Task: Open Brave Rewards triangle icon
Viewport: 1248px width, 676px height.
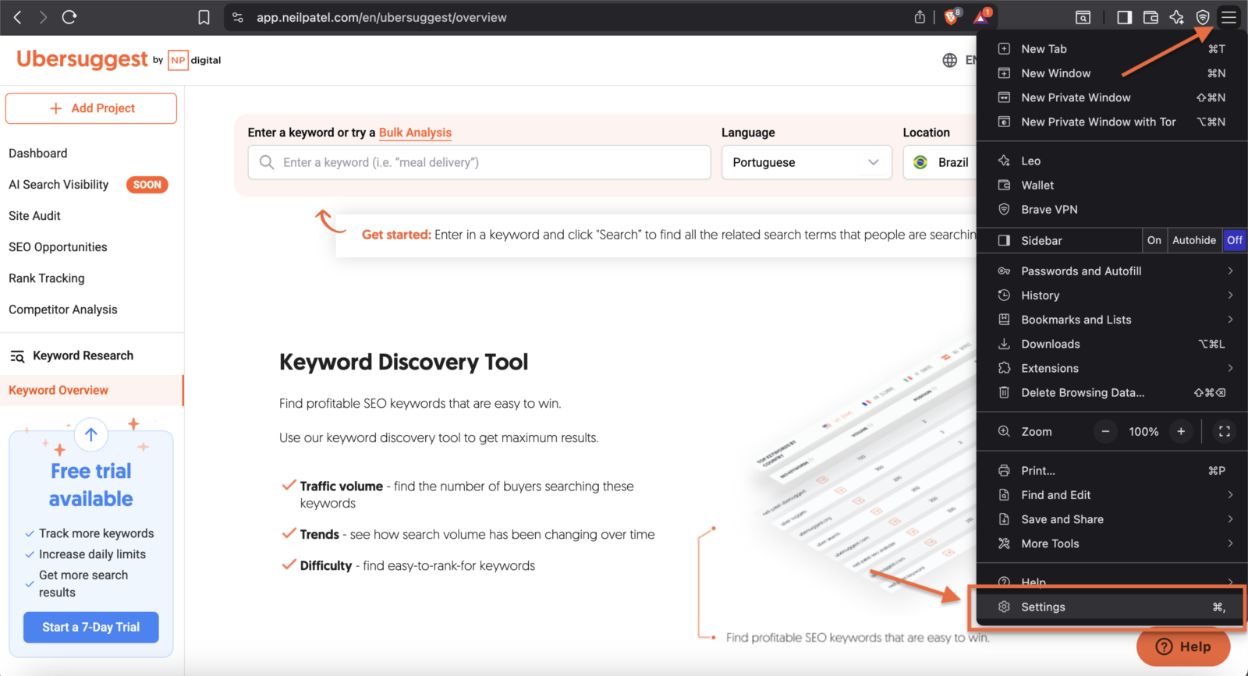Action: (x=982, y=16)
